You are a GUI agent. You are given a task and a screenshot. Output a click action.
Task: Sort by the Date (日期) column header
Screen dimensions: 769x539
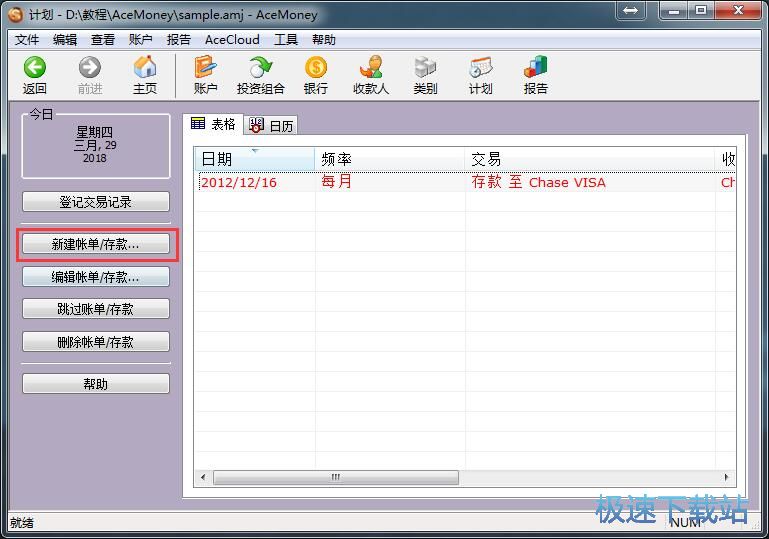pos(254,160)
